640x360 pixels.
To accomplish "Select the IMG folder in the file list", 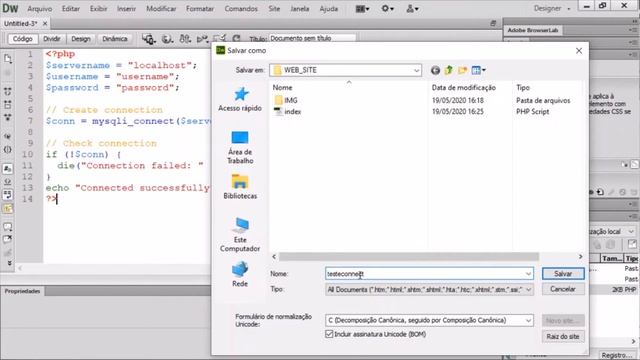I will pos(286,100).
